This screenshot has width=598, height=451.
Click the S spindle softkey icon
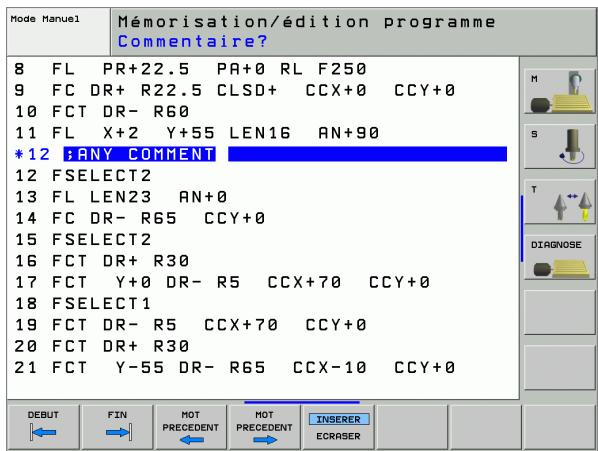point(559,146)
